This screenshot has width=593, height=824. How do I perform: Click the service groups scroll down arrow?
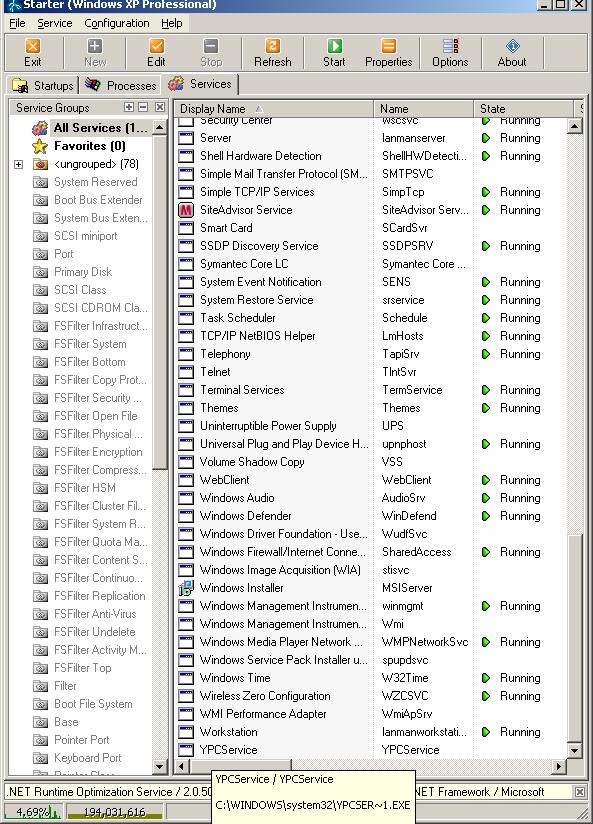tap(159, 766)
